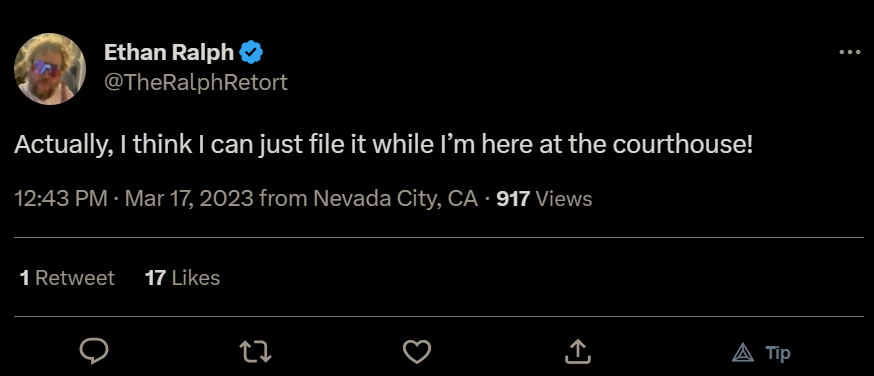Open the share upload-arrow icon
Viewport: 874px width, 376px height.
tap(578, 351)
